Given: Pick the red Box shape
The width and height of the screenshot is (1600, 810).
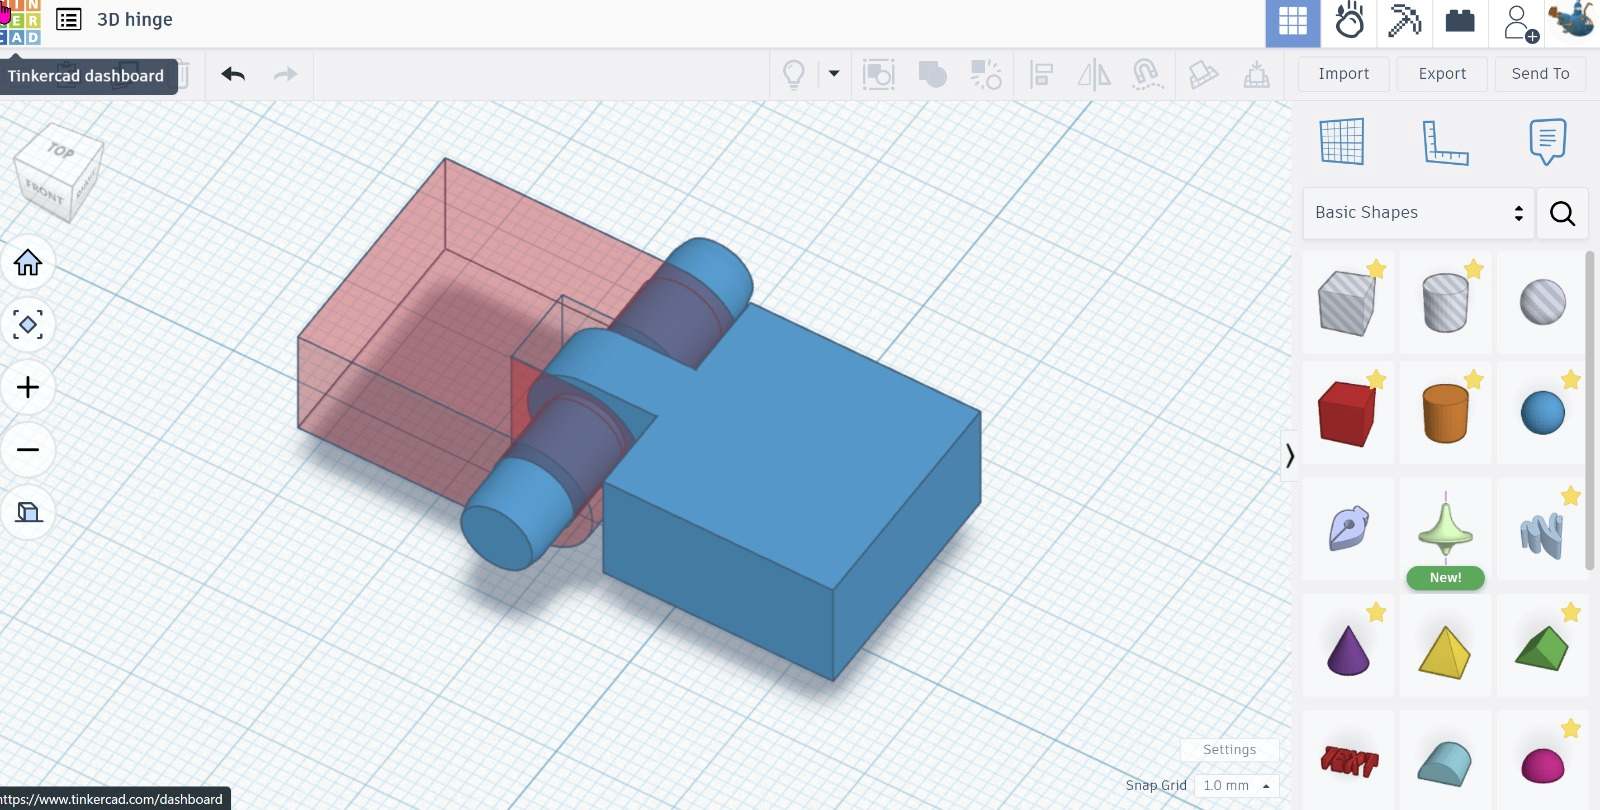Looking at the screenshot, I should [x=1346, y=414].
